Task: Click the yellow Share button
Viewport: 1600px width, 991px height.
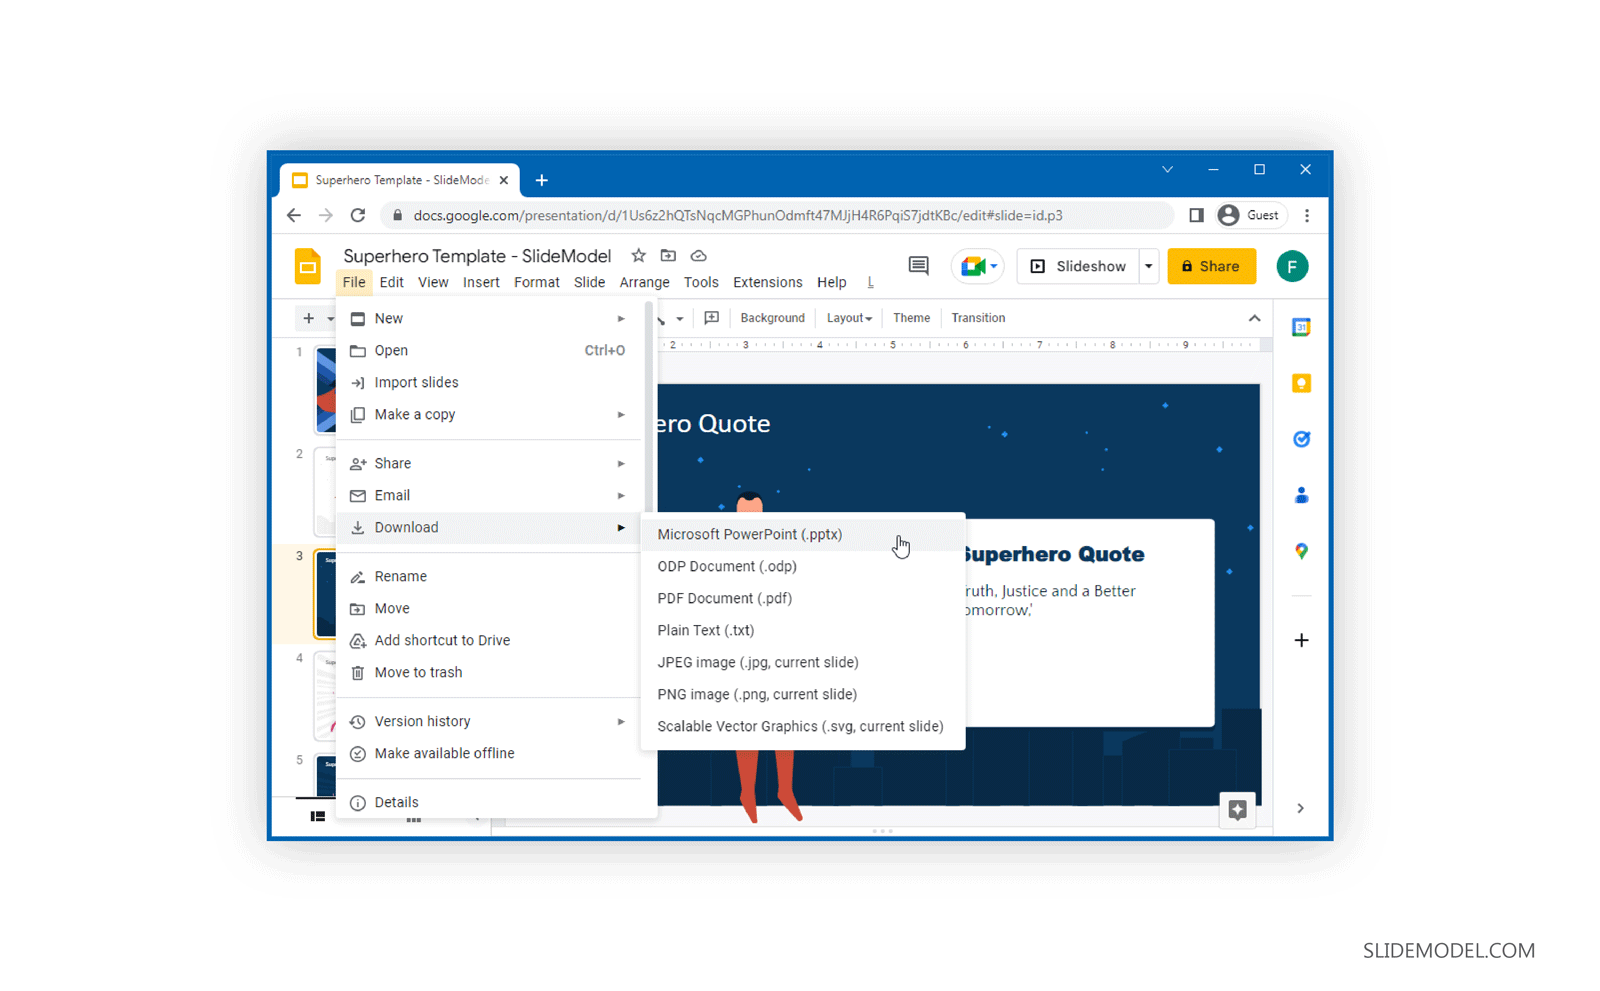Action: coord(1211,266)
